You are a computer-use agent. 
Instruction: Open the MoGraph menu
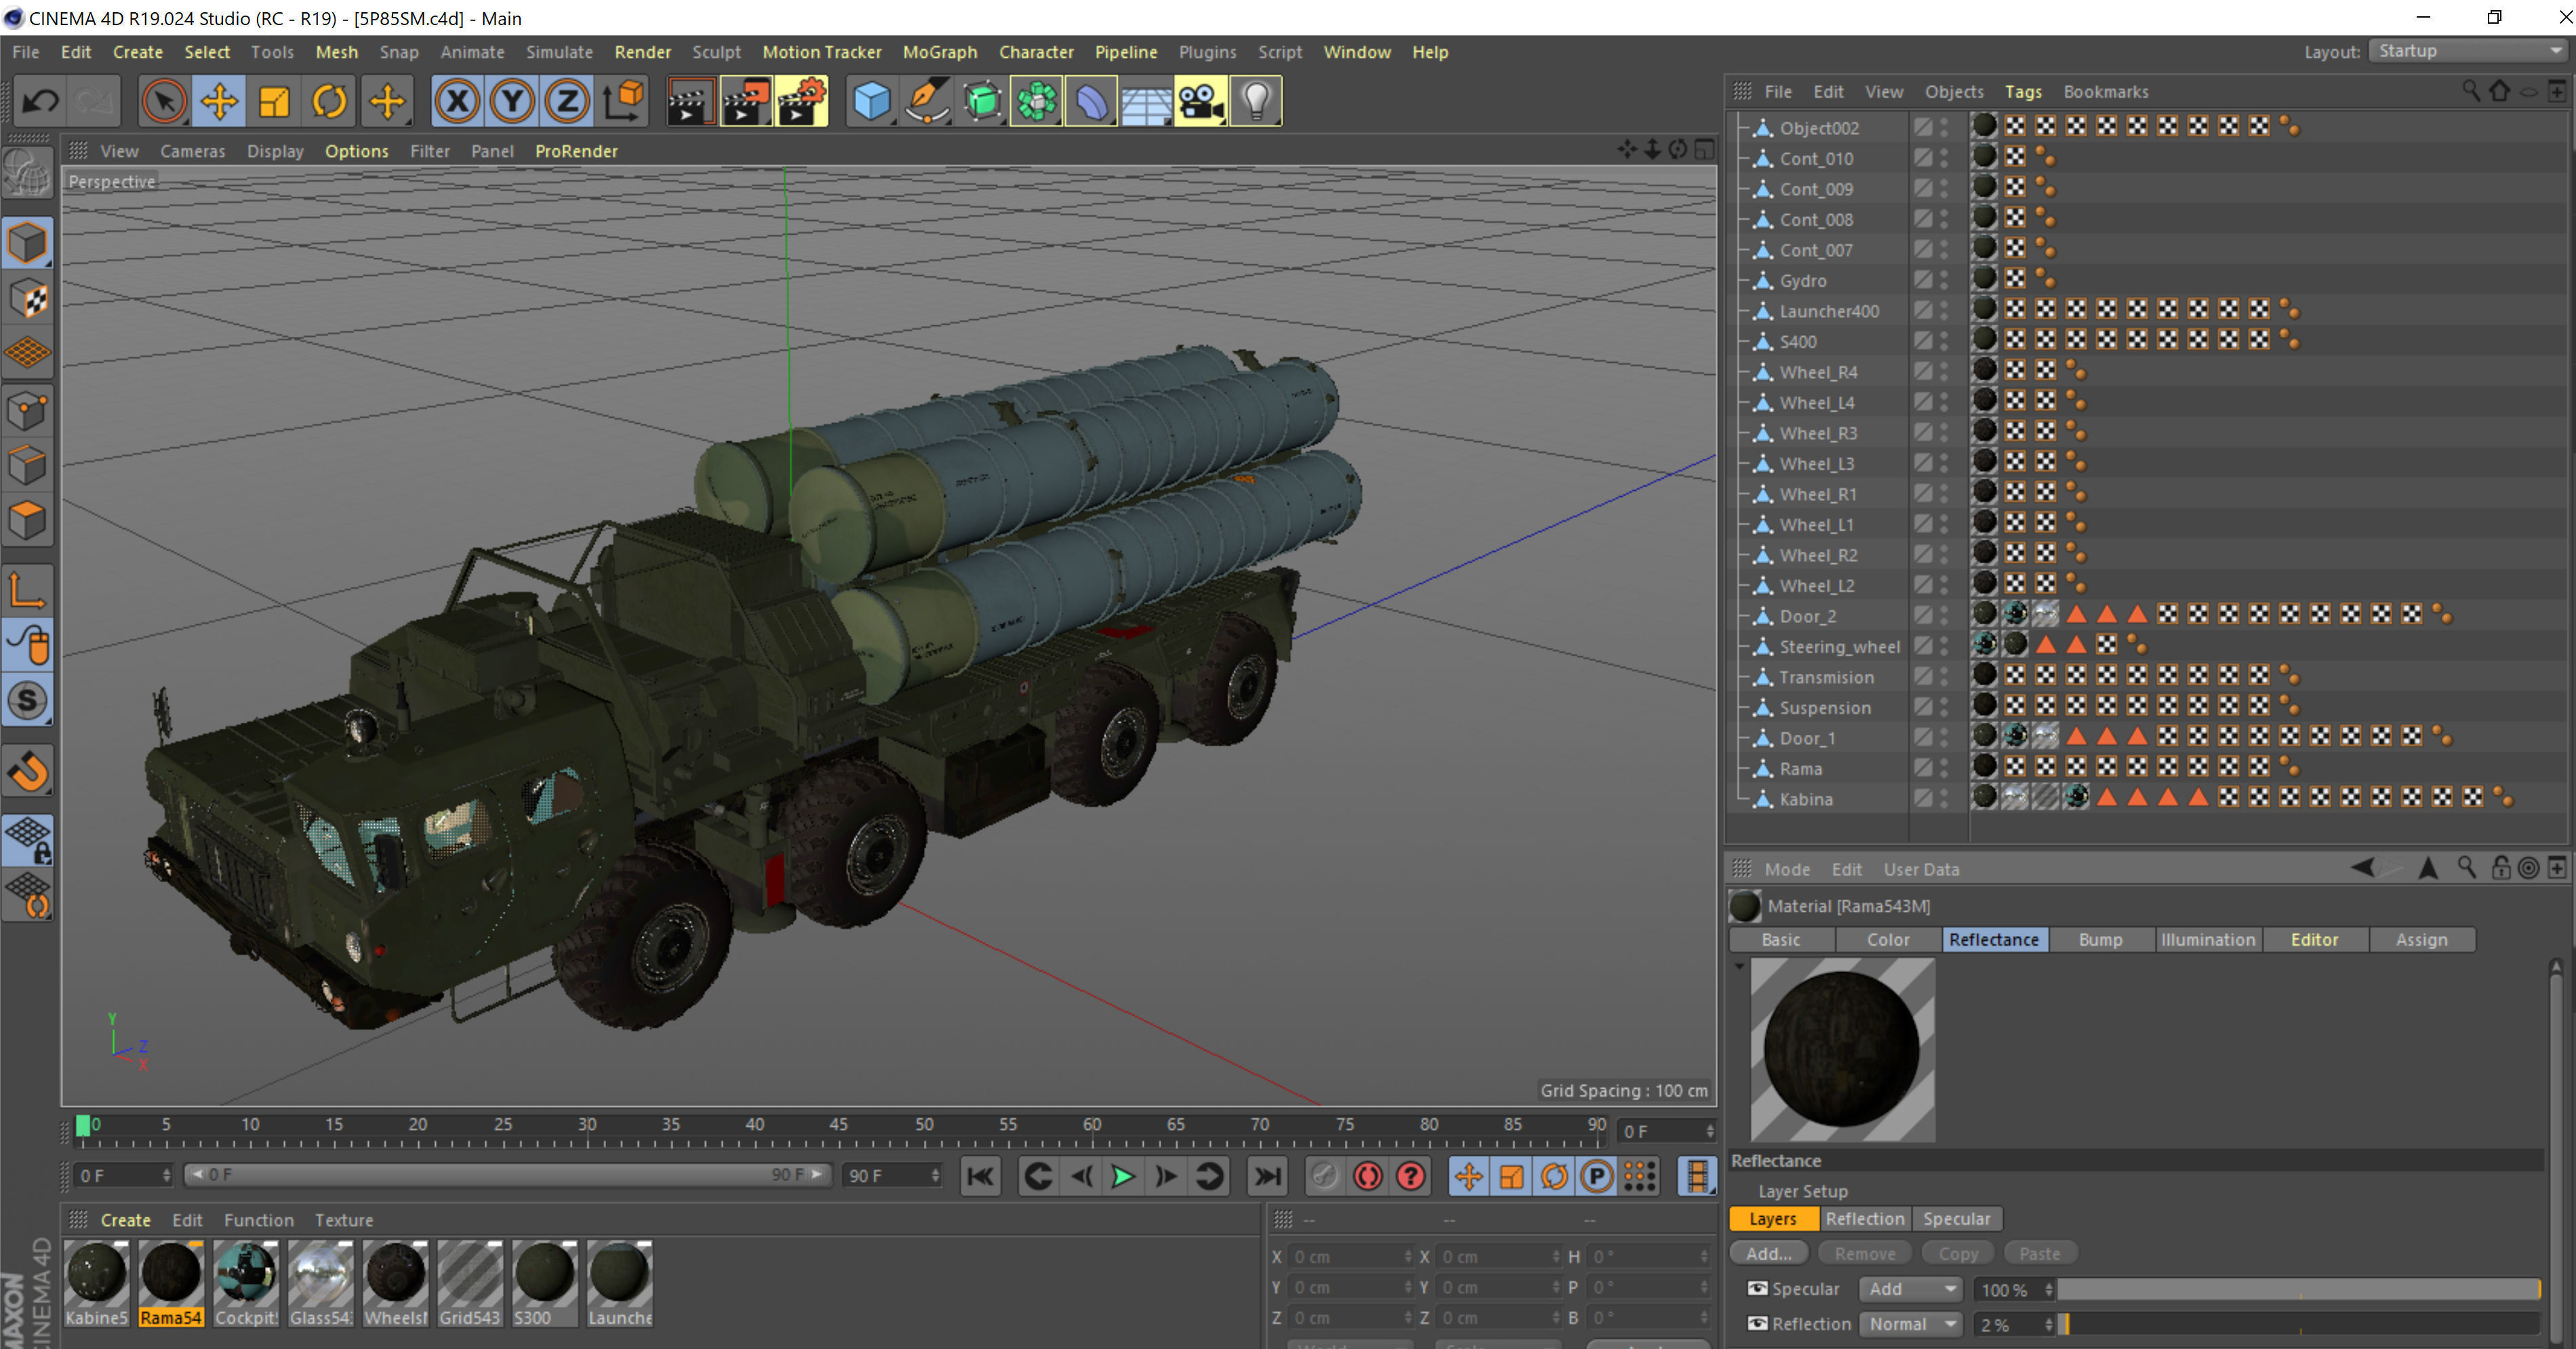click(x=939, y=52)
